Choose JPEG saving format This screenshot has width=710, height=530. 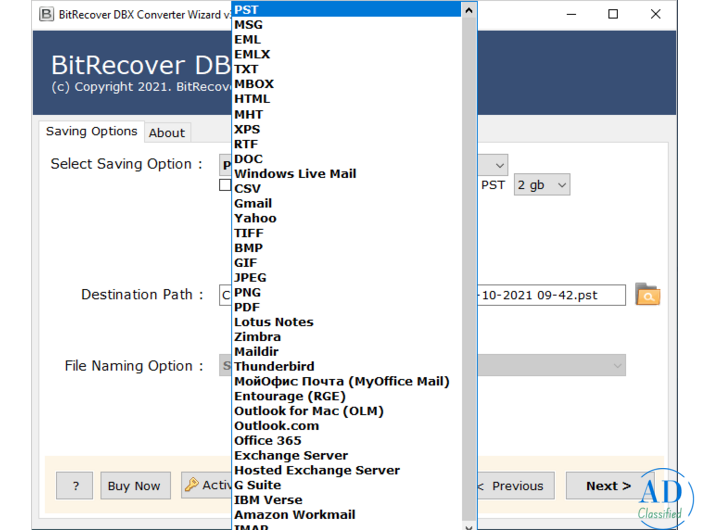pyautogui.click(x=347, y=278)
